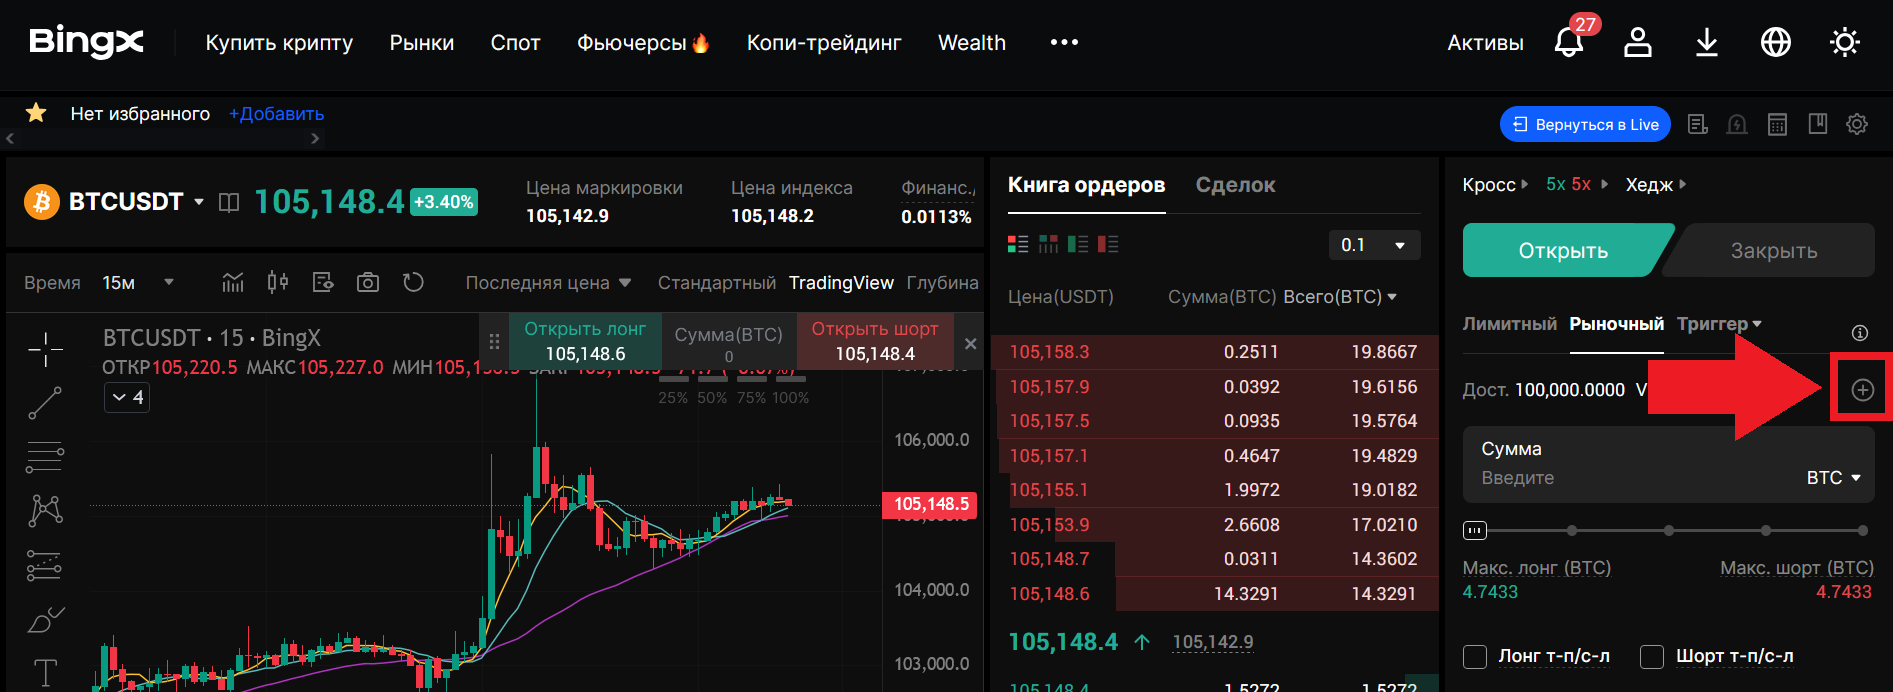Image resolution: width=1893 pixels, height=692 pixels.
Task: Switch theme with the sun icon
Action: tap(1844, 42)
